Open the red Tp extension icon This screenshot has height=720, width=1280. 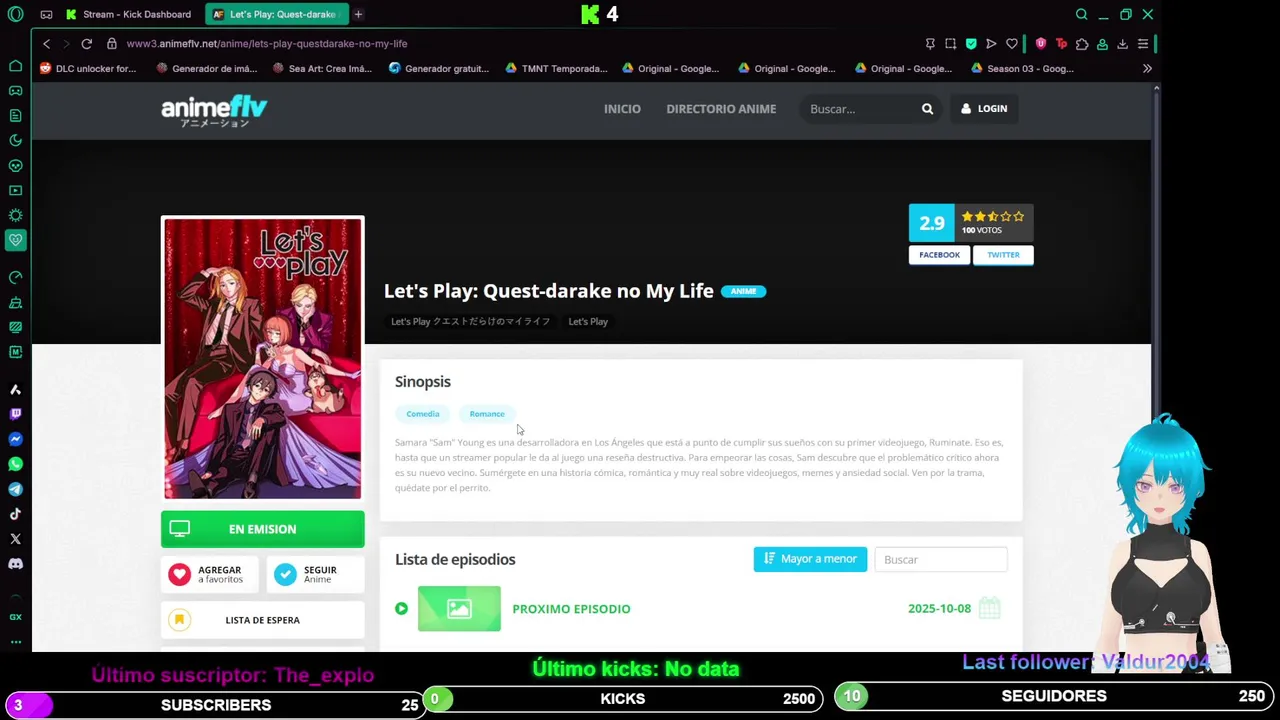point(1061,44)
